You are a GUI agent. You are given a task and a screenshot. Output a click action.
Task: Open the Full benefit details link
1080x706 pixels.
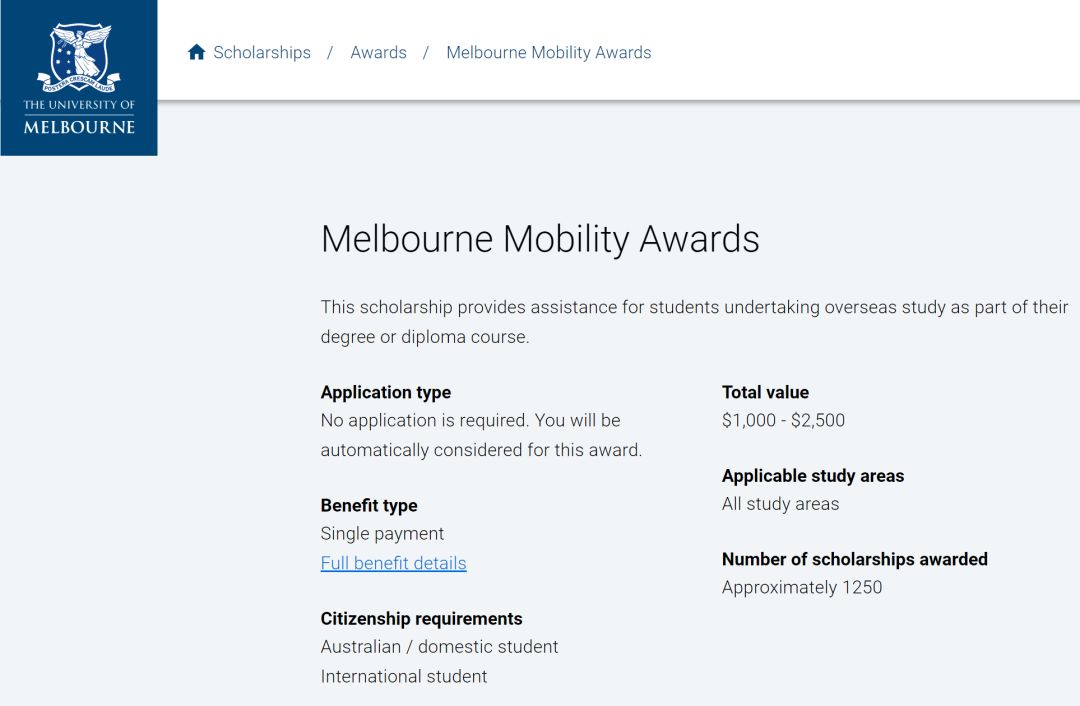(393, 563)
